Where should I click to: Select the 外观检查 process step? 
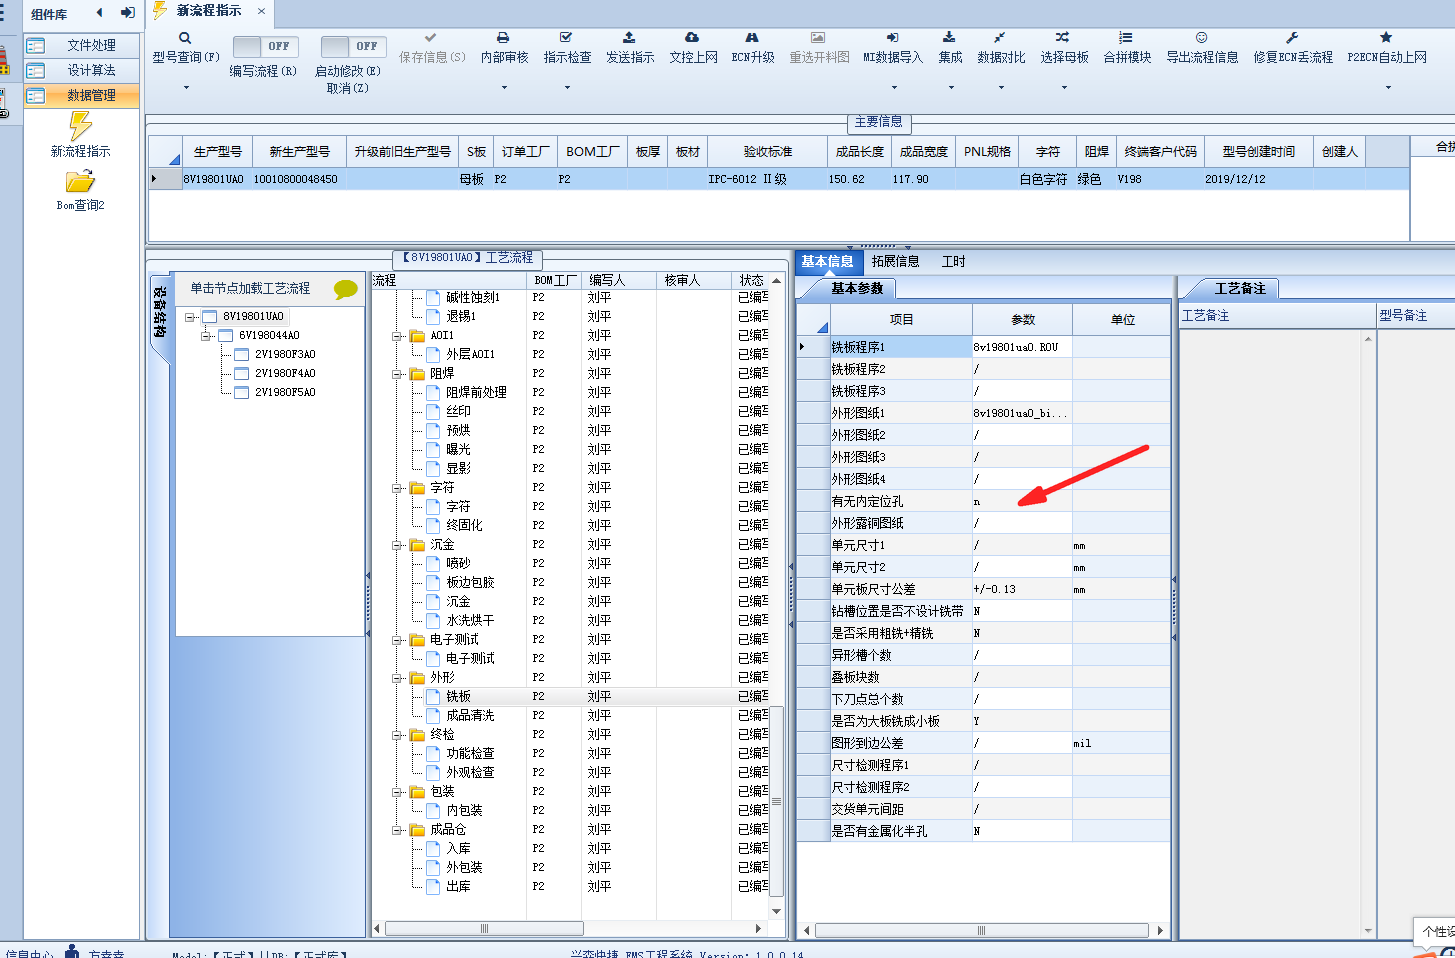pos(470,773)
